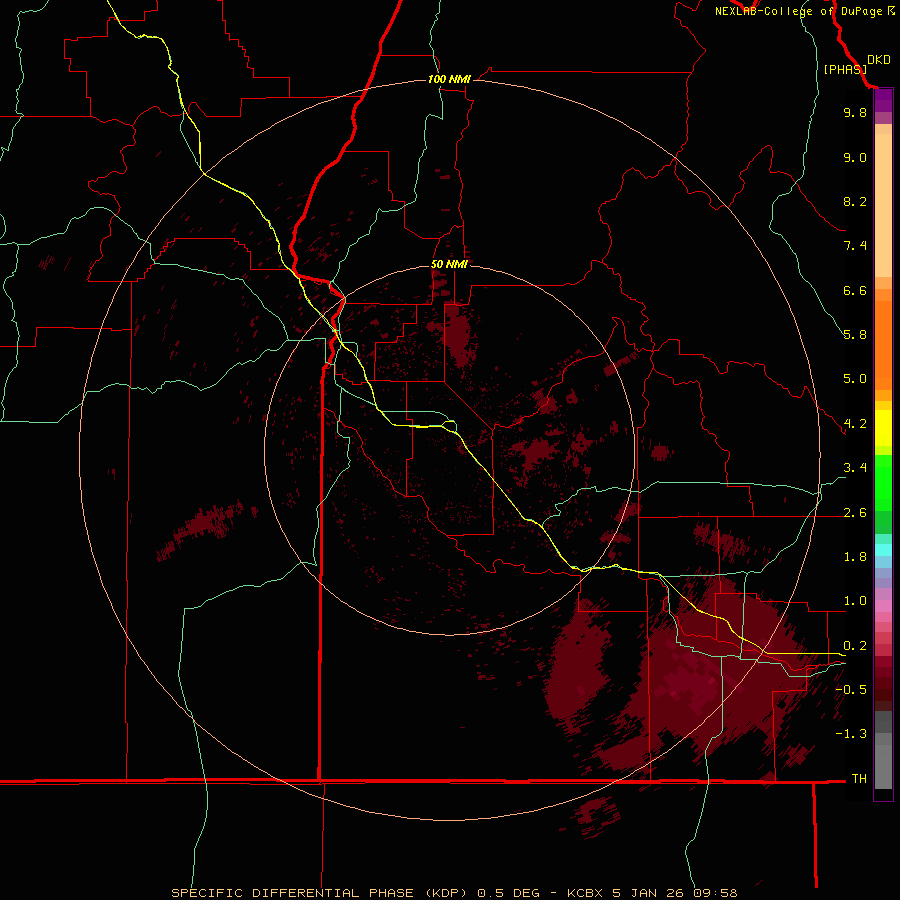This screenshot has height=900, width=900.
Task: Pick the cyan band of the color bar
Action: pyautogui.click(x=883, y=550)
